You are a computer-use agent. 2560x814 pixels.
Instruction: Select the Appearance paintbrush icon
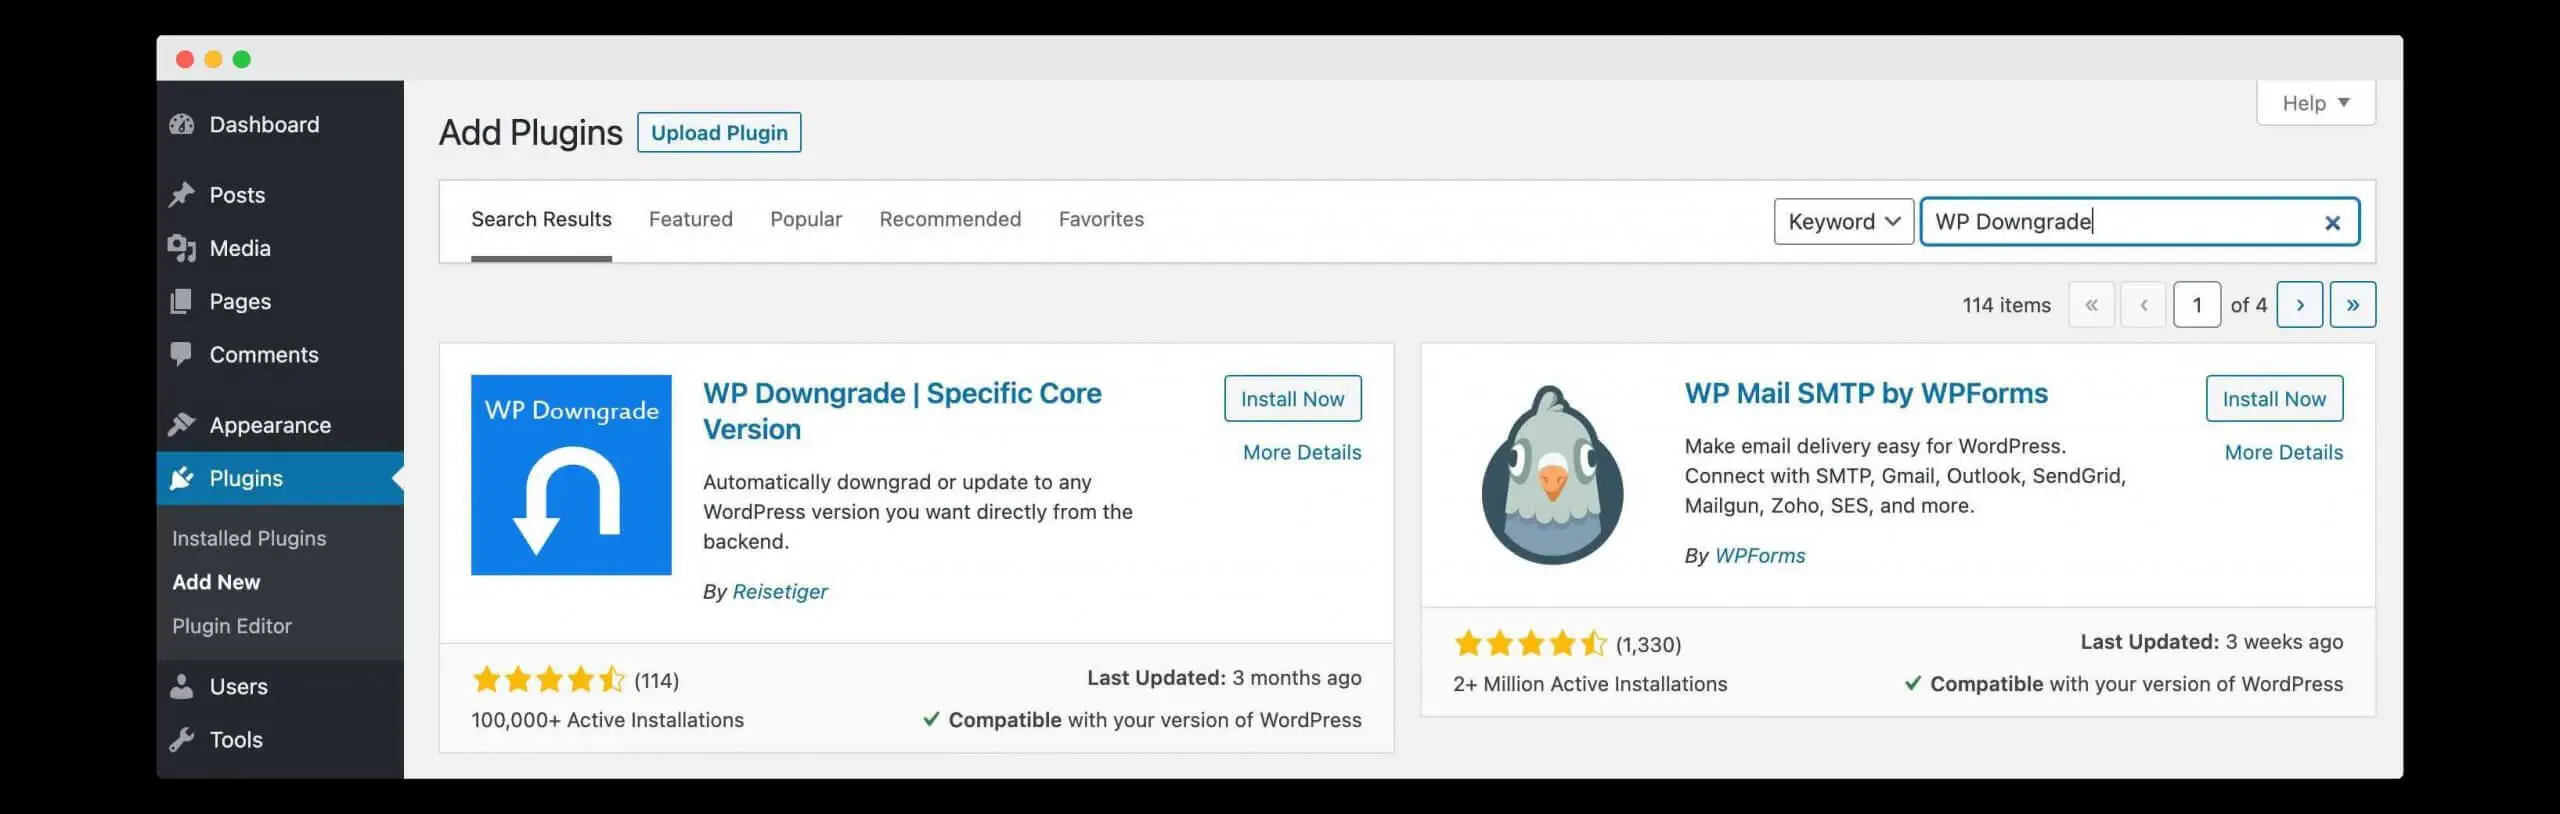coord(181,424)
